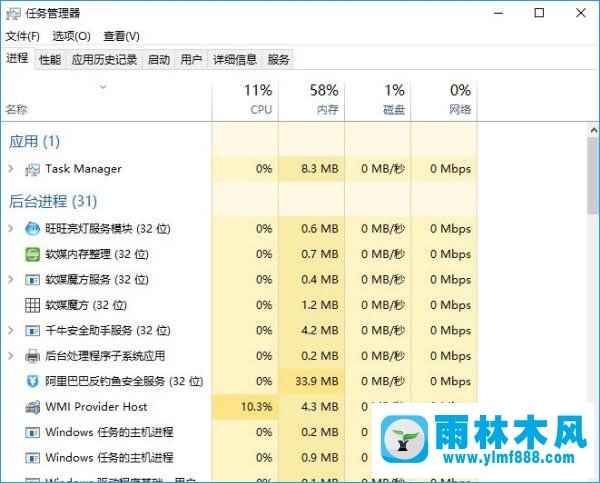Click the 阿里巴巴反钓鱼安全服务 shield icon

pyautogui.click(x=32, y=381)
